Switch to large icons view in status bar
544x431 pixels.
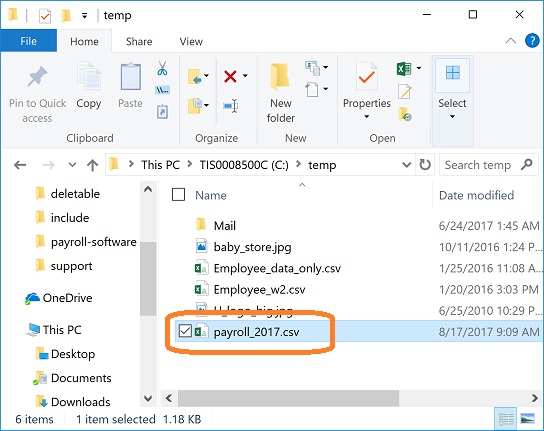(527, 419)
